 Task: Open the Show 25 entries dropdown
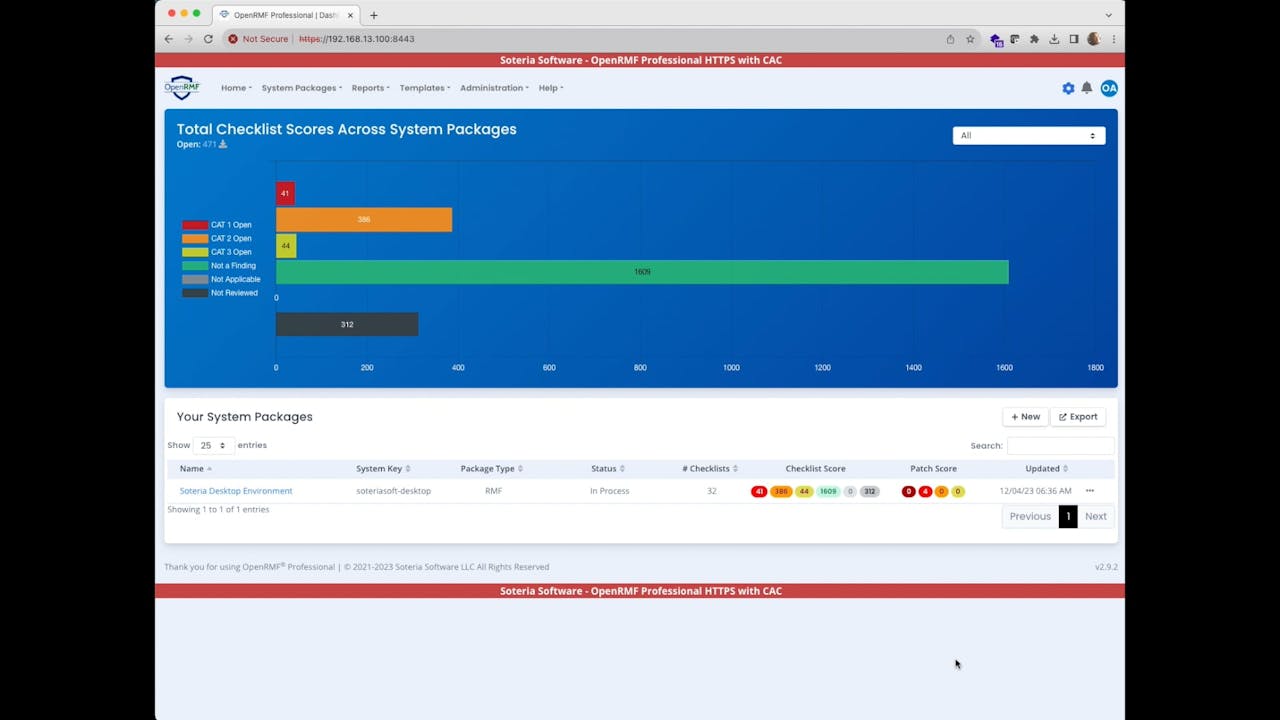click(213, 445)
